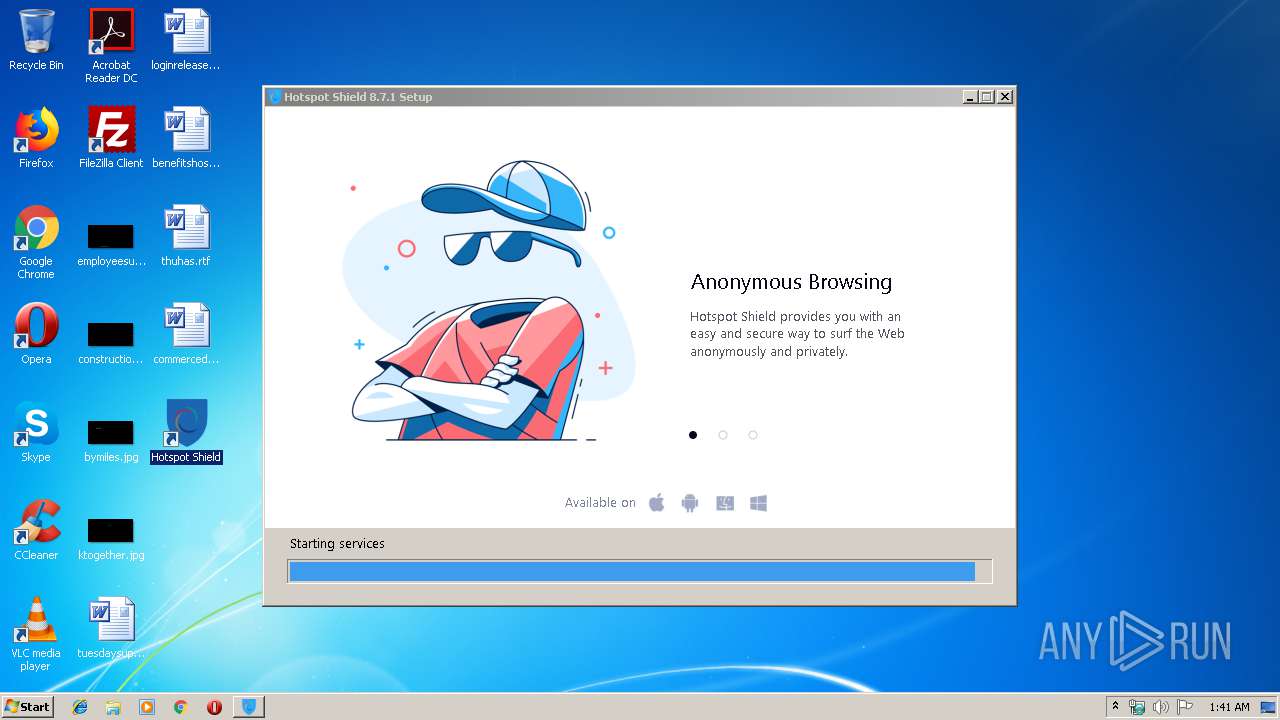Open Internet Explorer from taskbar
The image size is (1280, 720).
tap(80, 707)
